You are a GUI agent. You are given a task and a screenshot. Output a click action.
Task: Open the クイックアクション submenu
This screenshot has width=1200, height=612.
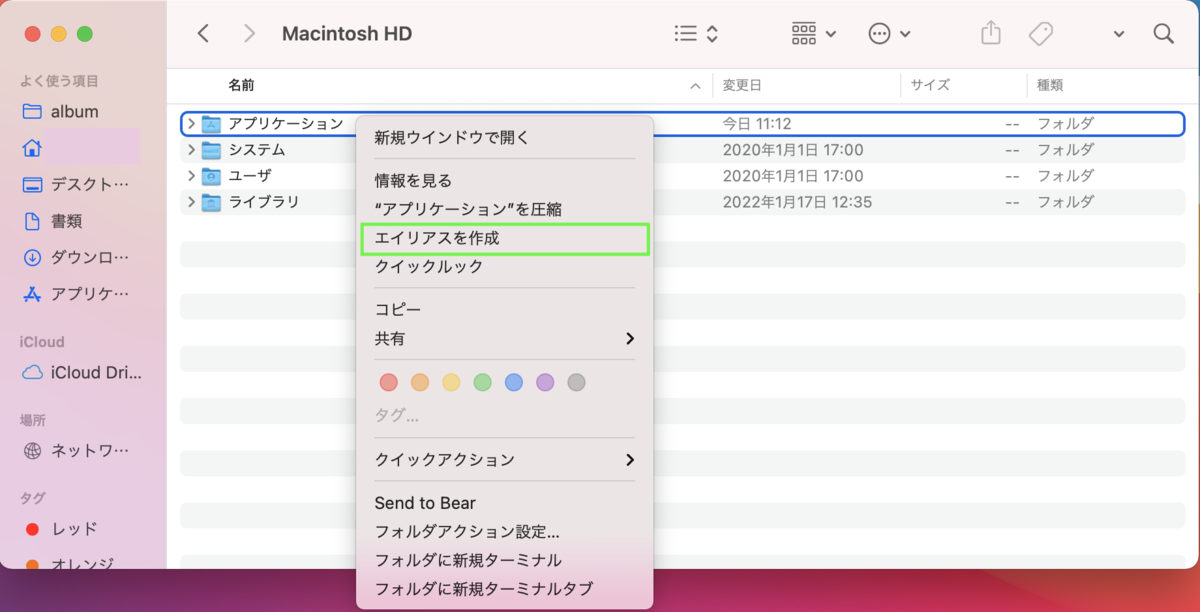(505, 460)
